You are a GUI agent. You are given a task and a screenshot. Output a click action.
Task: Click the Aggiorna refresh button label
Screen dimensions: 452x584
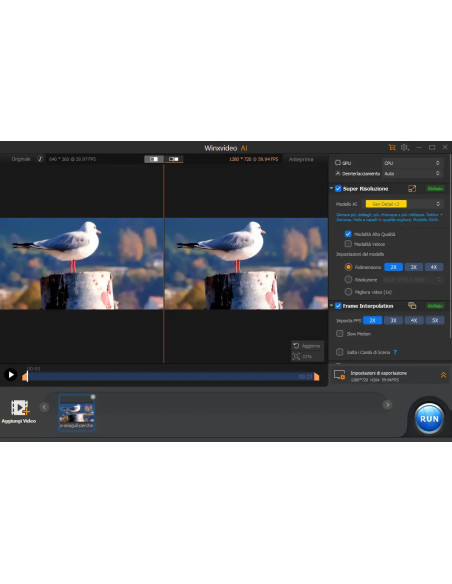[x=311, y=346]
